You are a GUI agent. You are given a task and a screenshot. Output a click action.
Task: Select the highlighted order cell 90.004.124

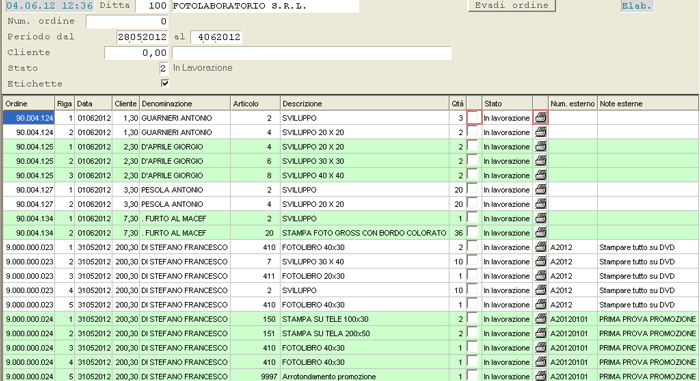click(29, 118)
